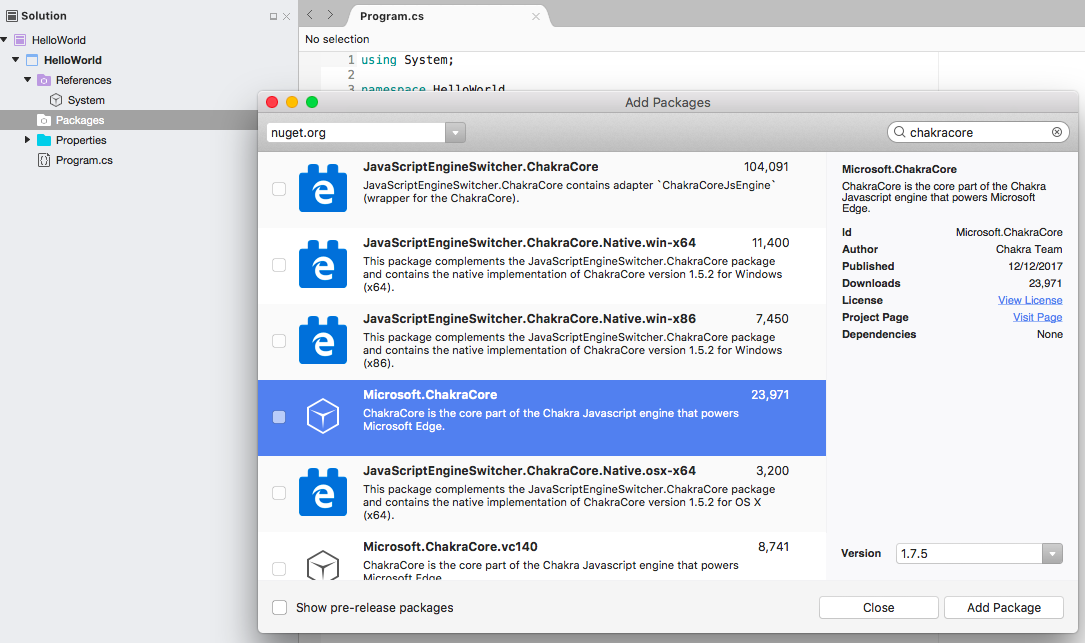Check the Microsoft.ChakraCore package checkbox
1085x643 pixels.
pyautogui.click(x=279, y=417)
